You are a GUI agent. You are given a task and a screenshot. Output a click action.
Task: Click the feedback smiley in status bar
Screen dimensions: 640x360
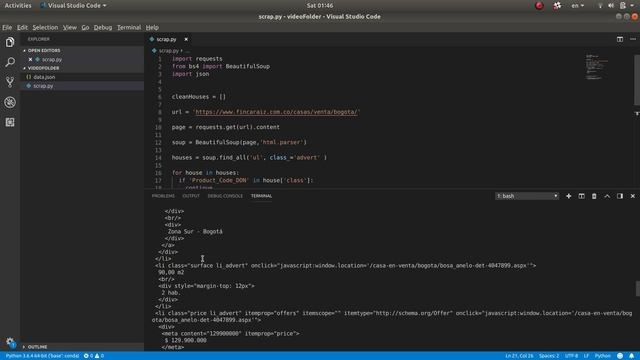click(x=620, y=356)
